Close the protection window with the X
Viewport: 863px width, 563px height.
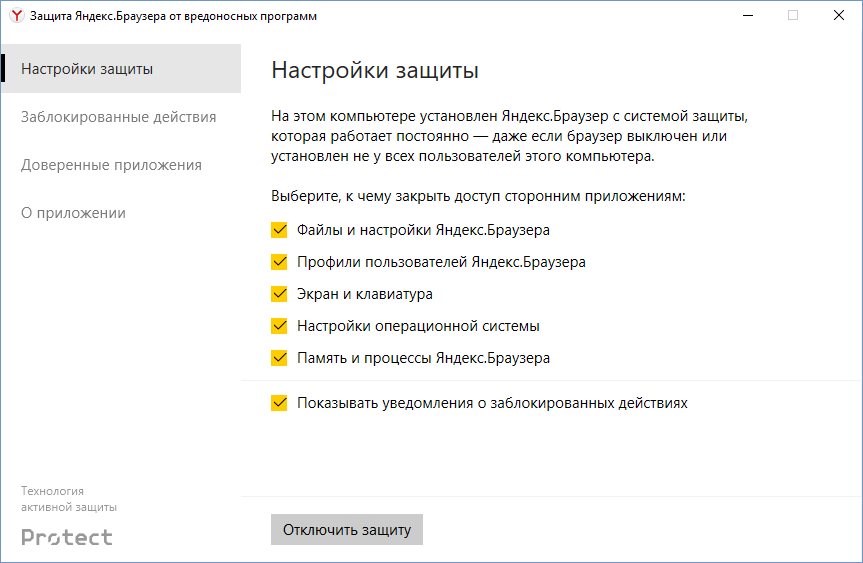839,15
